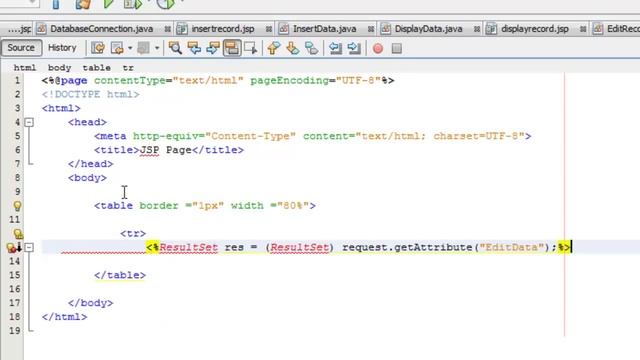Click the closing </table> tag
Viewport: 640px width, 360px height.
(120, 275)
